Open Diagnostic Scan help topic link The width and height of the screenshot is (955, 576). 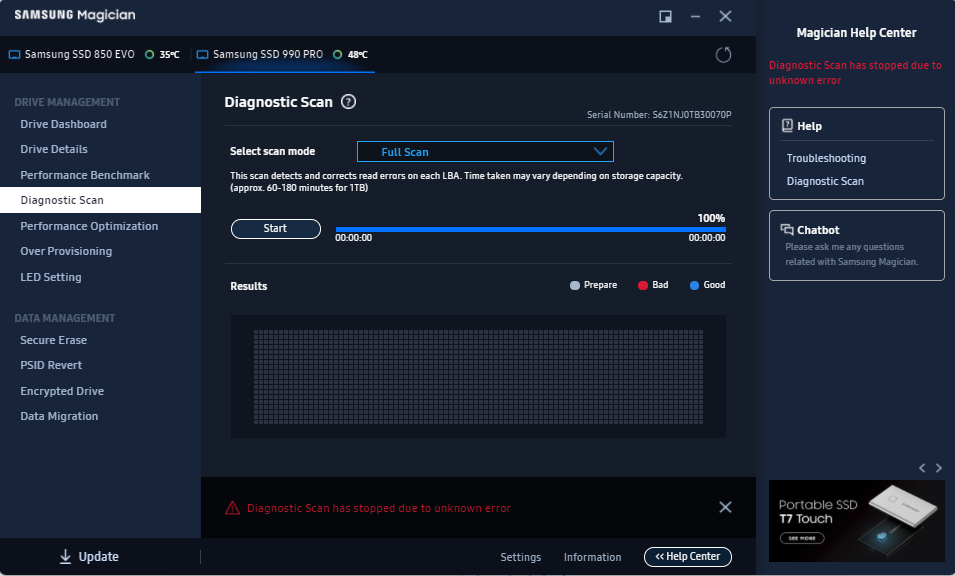pyautogui.click(x=825, y=181)
